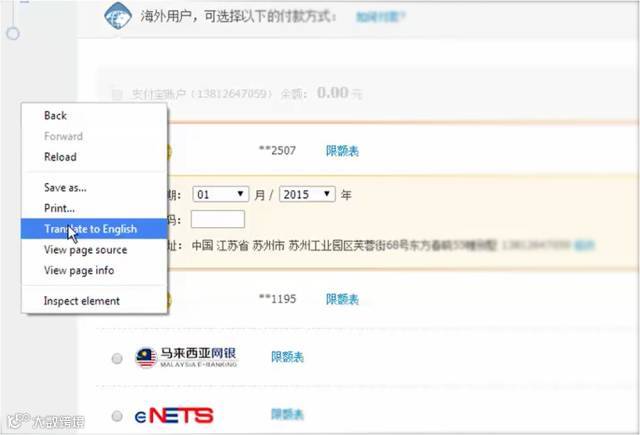Open limit table link beside Malaysia E-Banking
Image resolution: width=640 pixels, height=435 pixels.
[287, 357]
